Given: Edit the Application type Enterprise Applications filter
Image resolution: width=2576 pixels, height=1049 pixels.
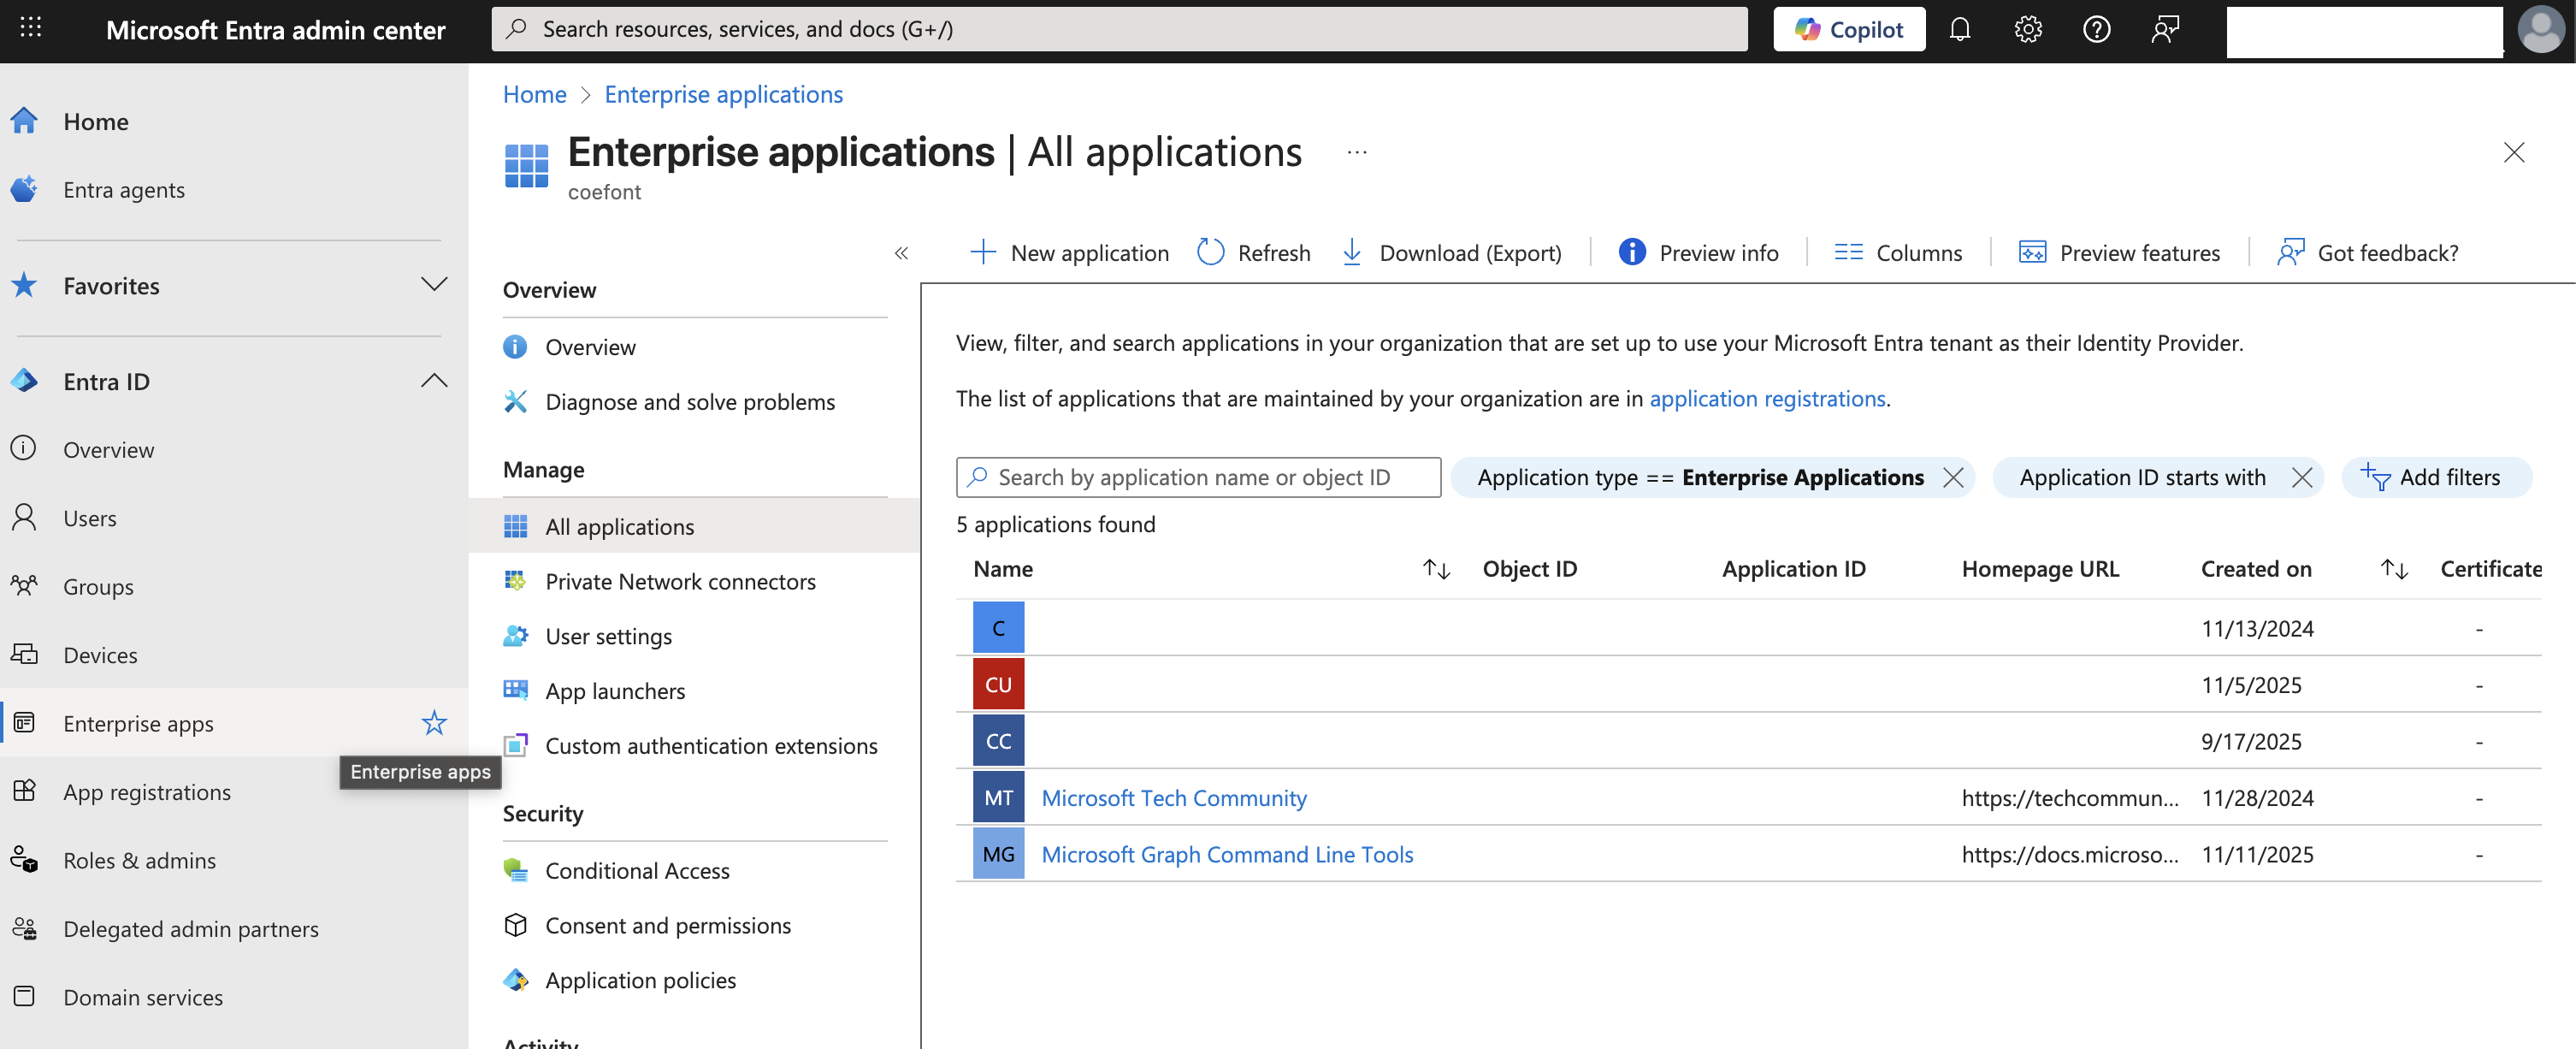Looking at the screenshot, I should point(1700,477).
